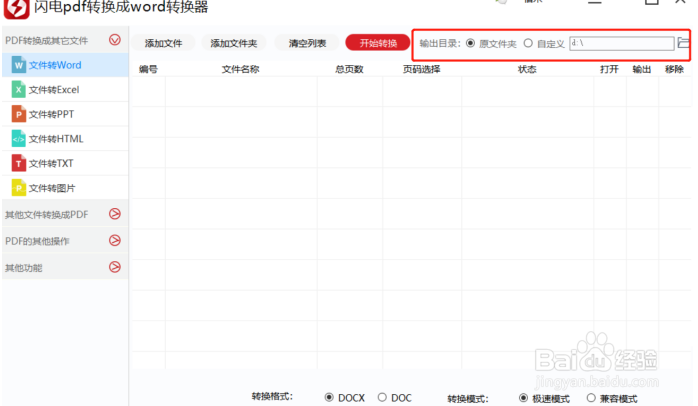Click the teal HTML file icon
This screenshot has width=698, height=406.
pyautogui.click(x=18, y=139)
